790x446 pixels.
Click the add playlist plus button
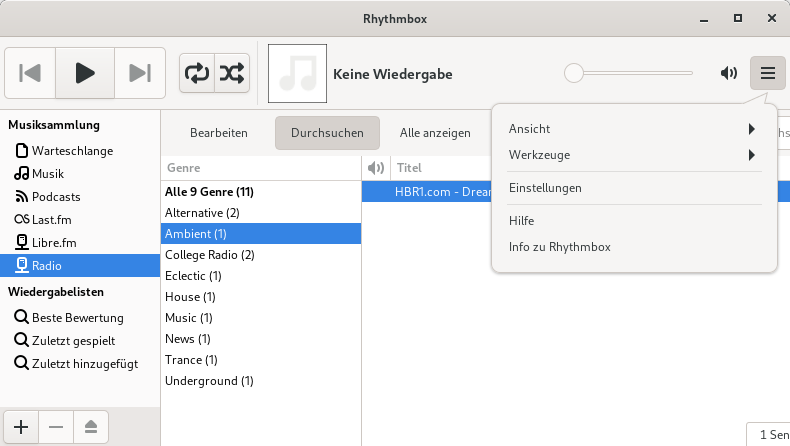pos(21,427)
